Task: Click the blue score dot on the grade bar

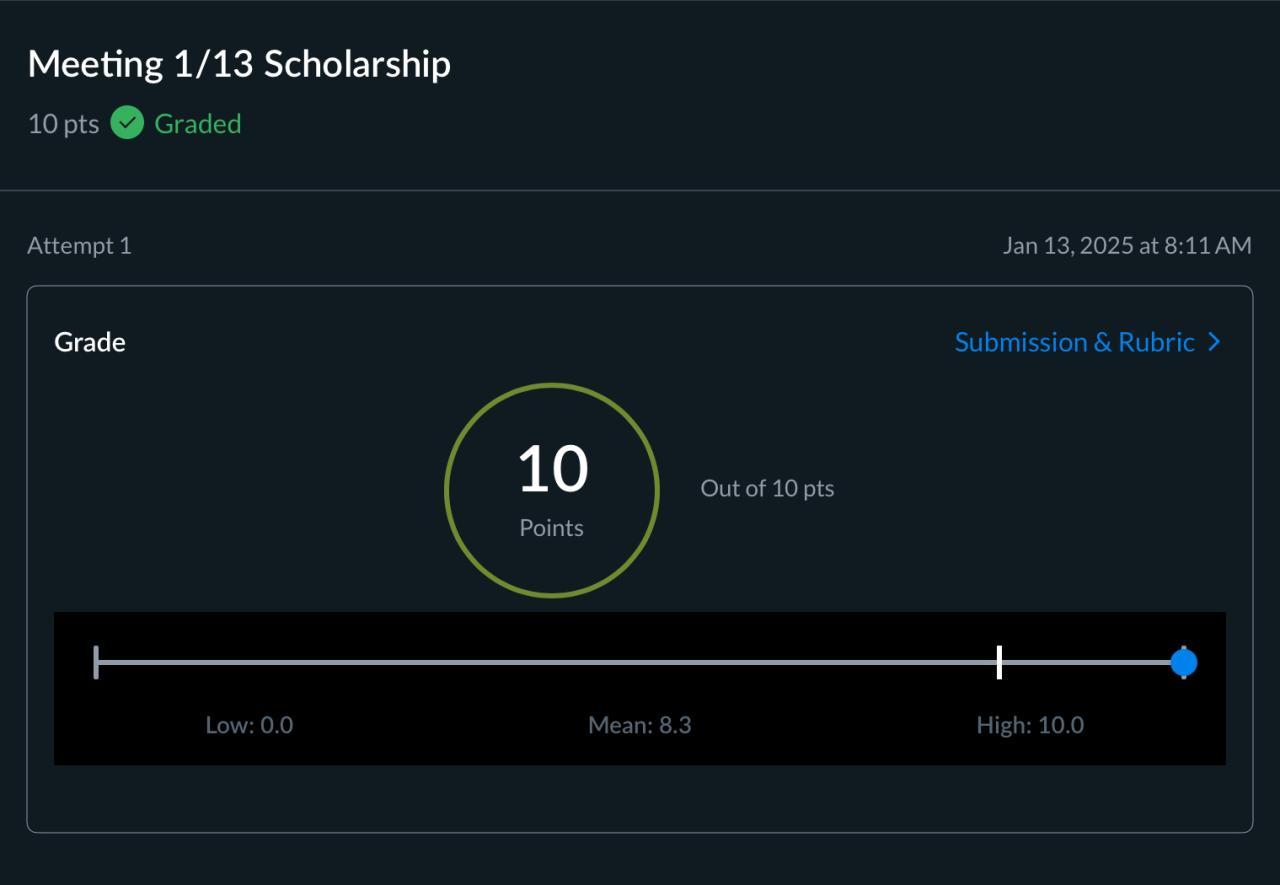Action: point(1184,662)
